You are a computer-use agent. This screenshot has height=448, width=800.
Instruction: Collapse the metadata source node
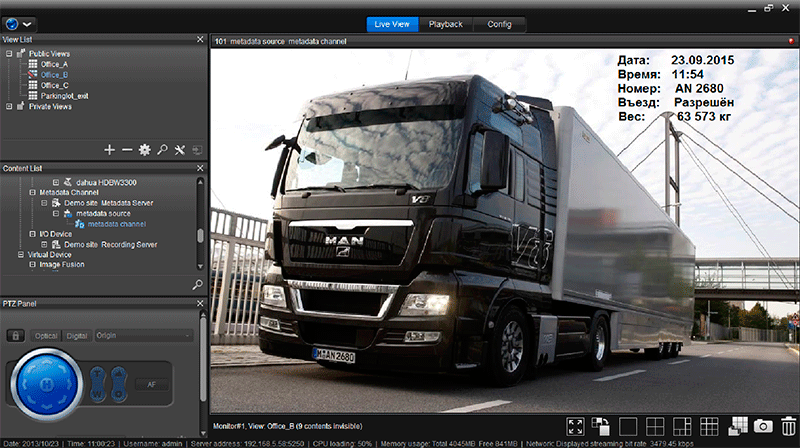(56, 213)
